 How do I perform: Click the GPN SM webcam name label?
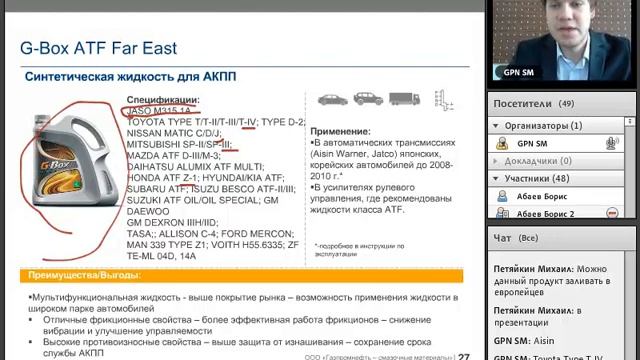click(518, 73)
